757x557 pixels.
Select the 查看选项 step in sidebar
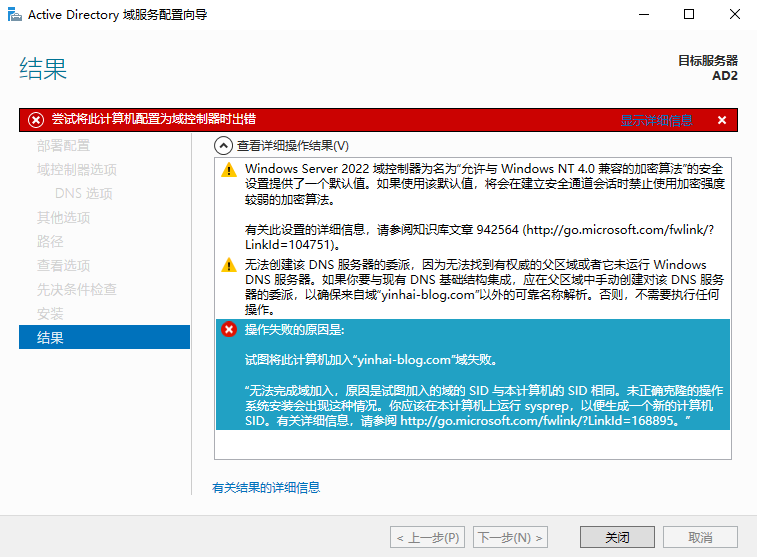pos(63,265)
